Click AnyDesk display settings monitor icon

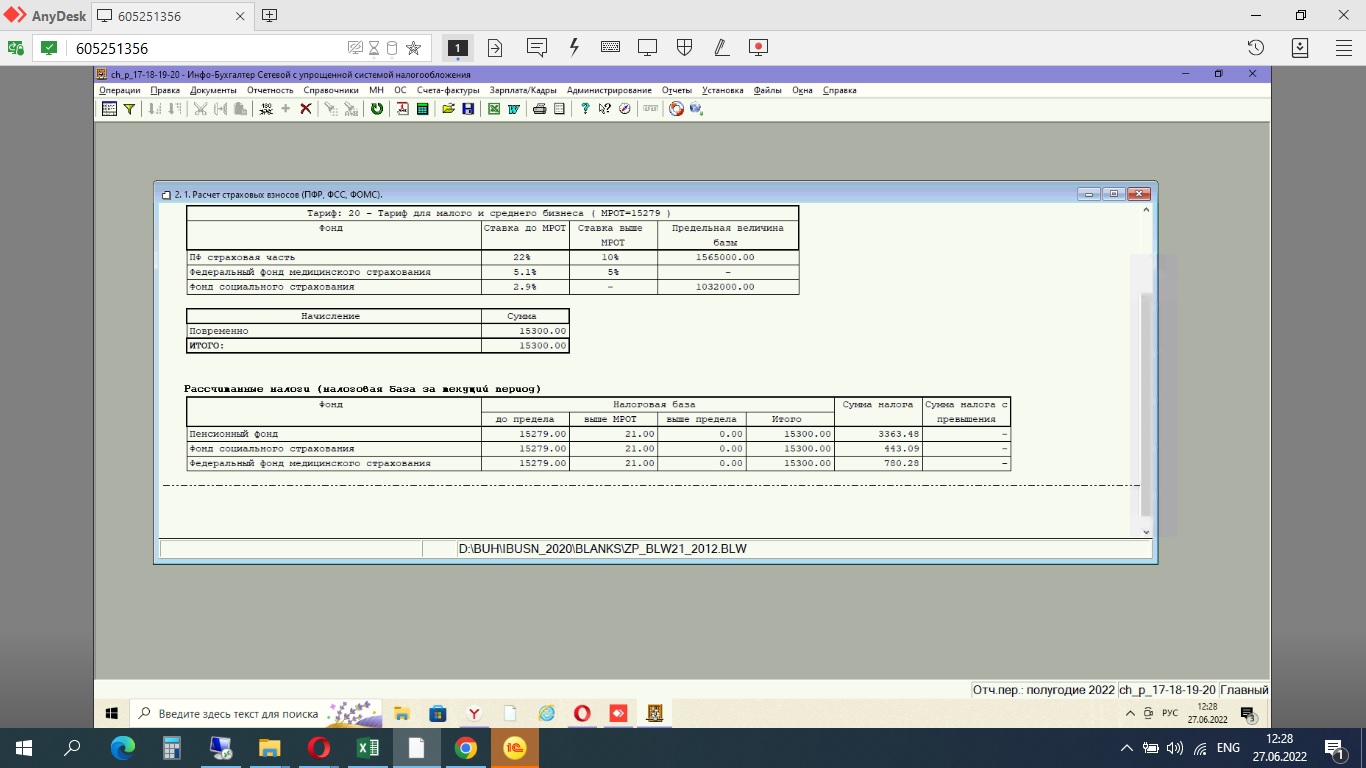[x=647, y=47]
